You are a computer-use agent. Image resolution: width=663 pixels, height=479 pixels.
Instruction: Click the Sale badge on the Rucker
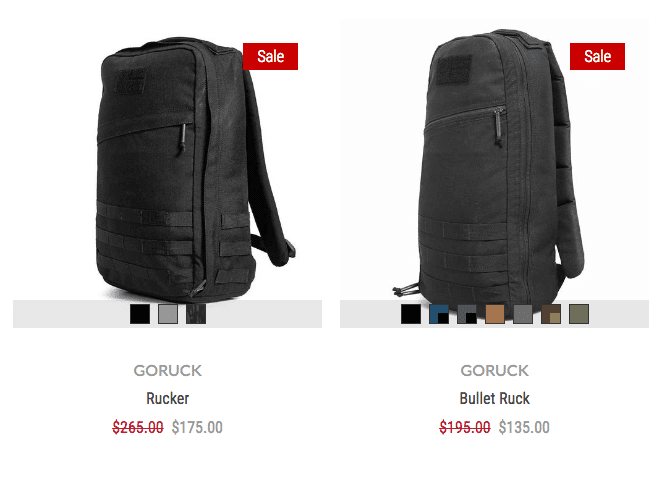271,56
